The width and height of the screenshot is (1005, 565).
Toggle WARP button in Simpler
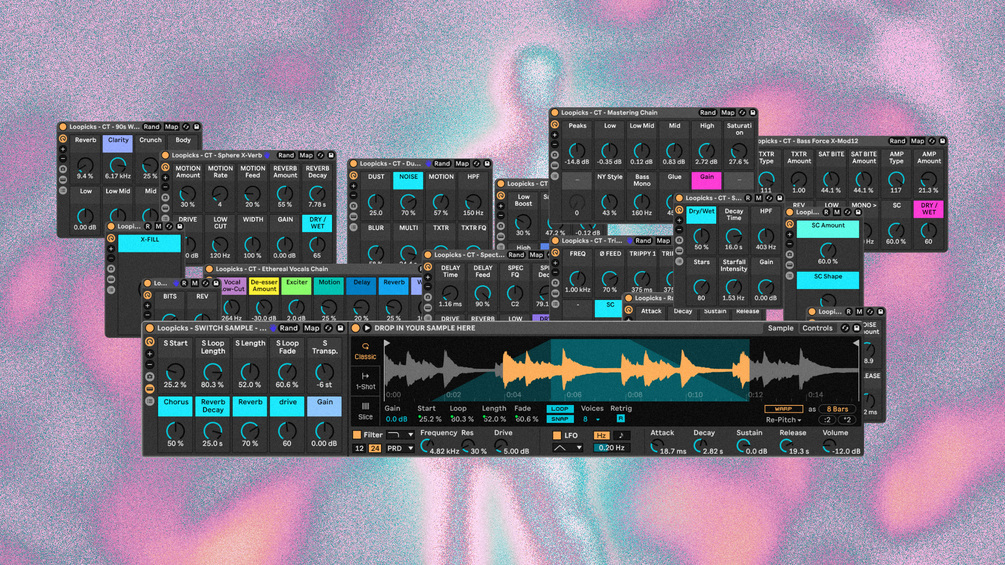[783, 409]
